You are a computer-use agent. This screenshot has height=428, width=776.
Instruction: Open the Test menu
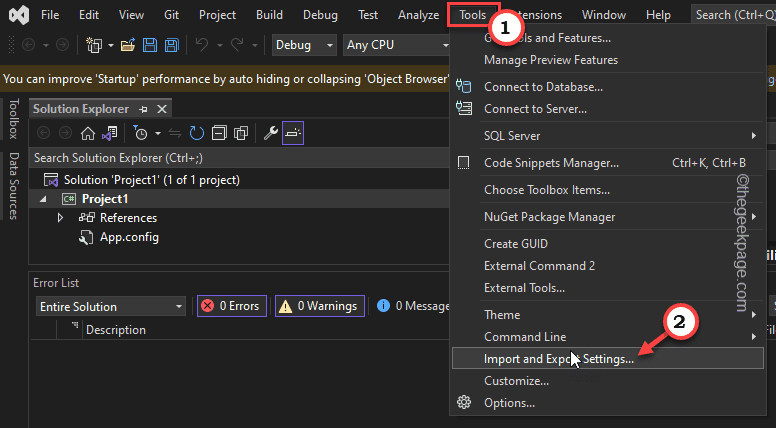[x=368, y=15]
